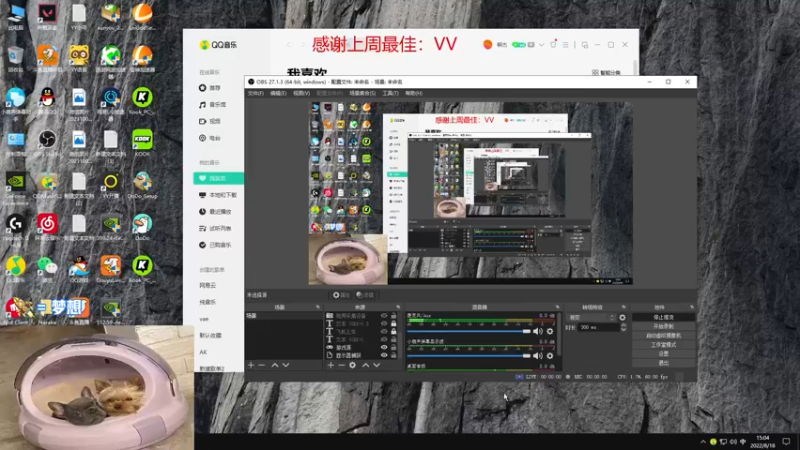This screenshot has width=800, height=450.
Task: Click 开始录制 in OBS controls
Action: tap(663, 327)
